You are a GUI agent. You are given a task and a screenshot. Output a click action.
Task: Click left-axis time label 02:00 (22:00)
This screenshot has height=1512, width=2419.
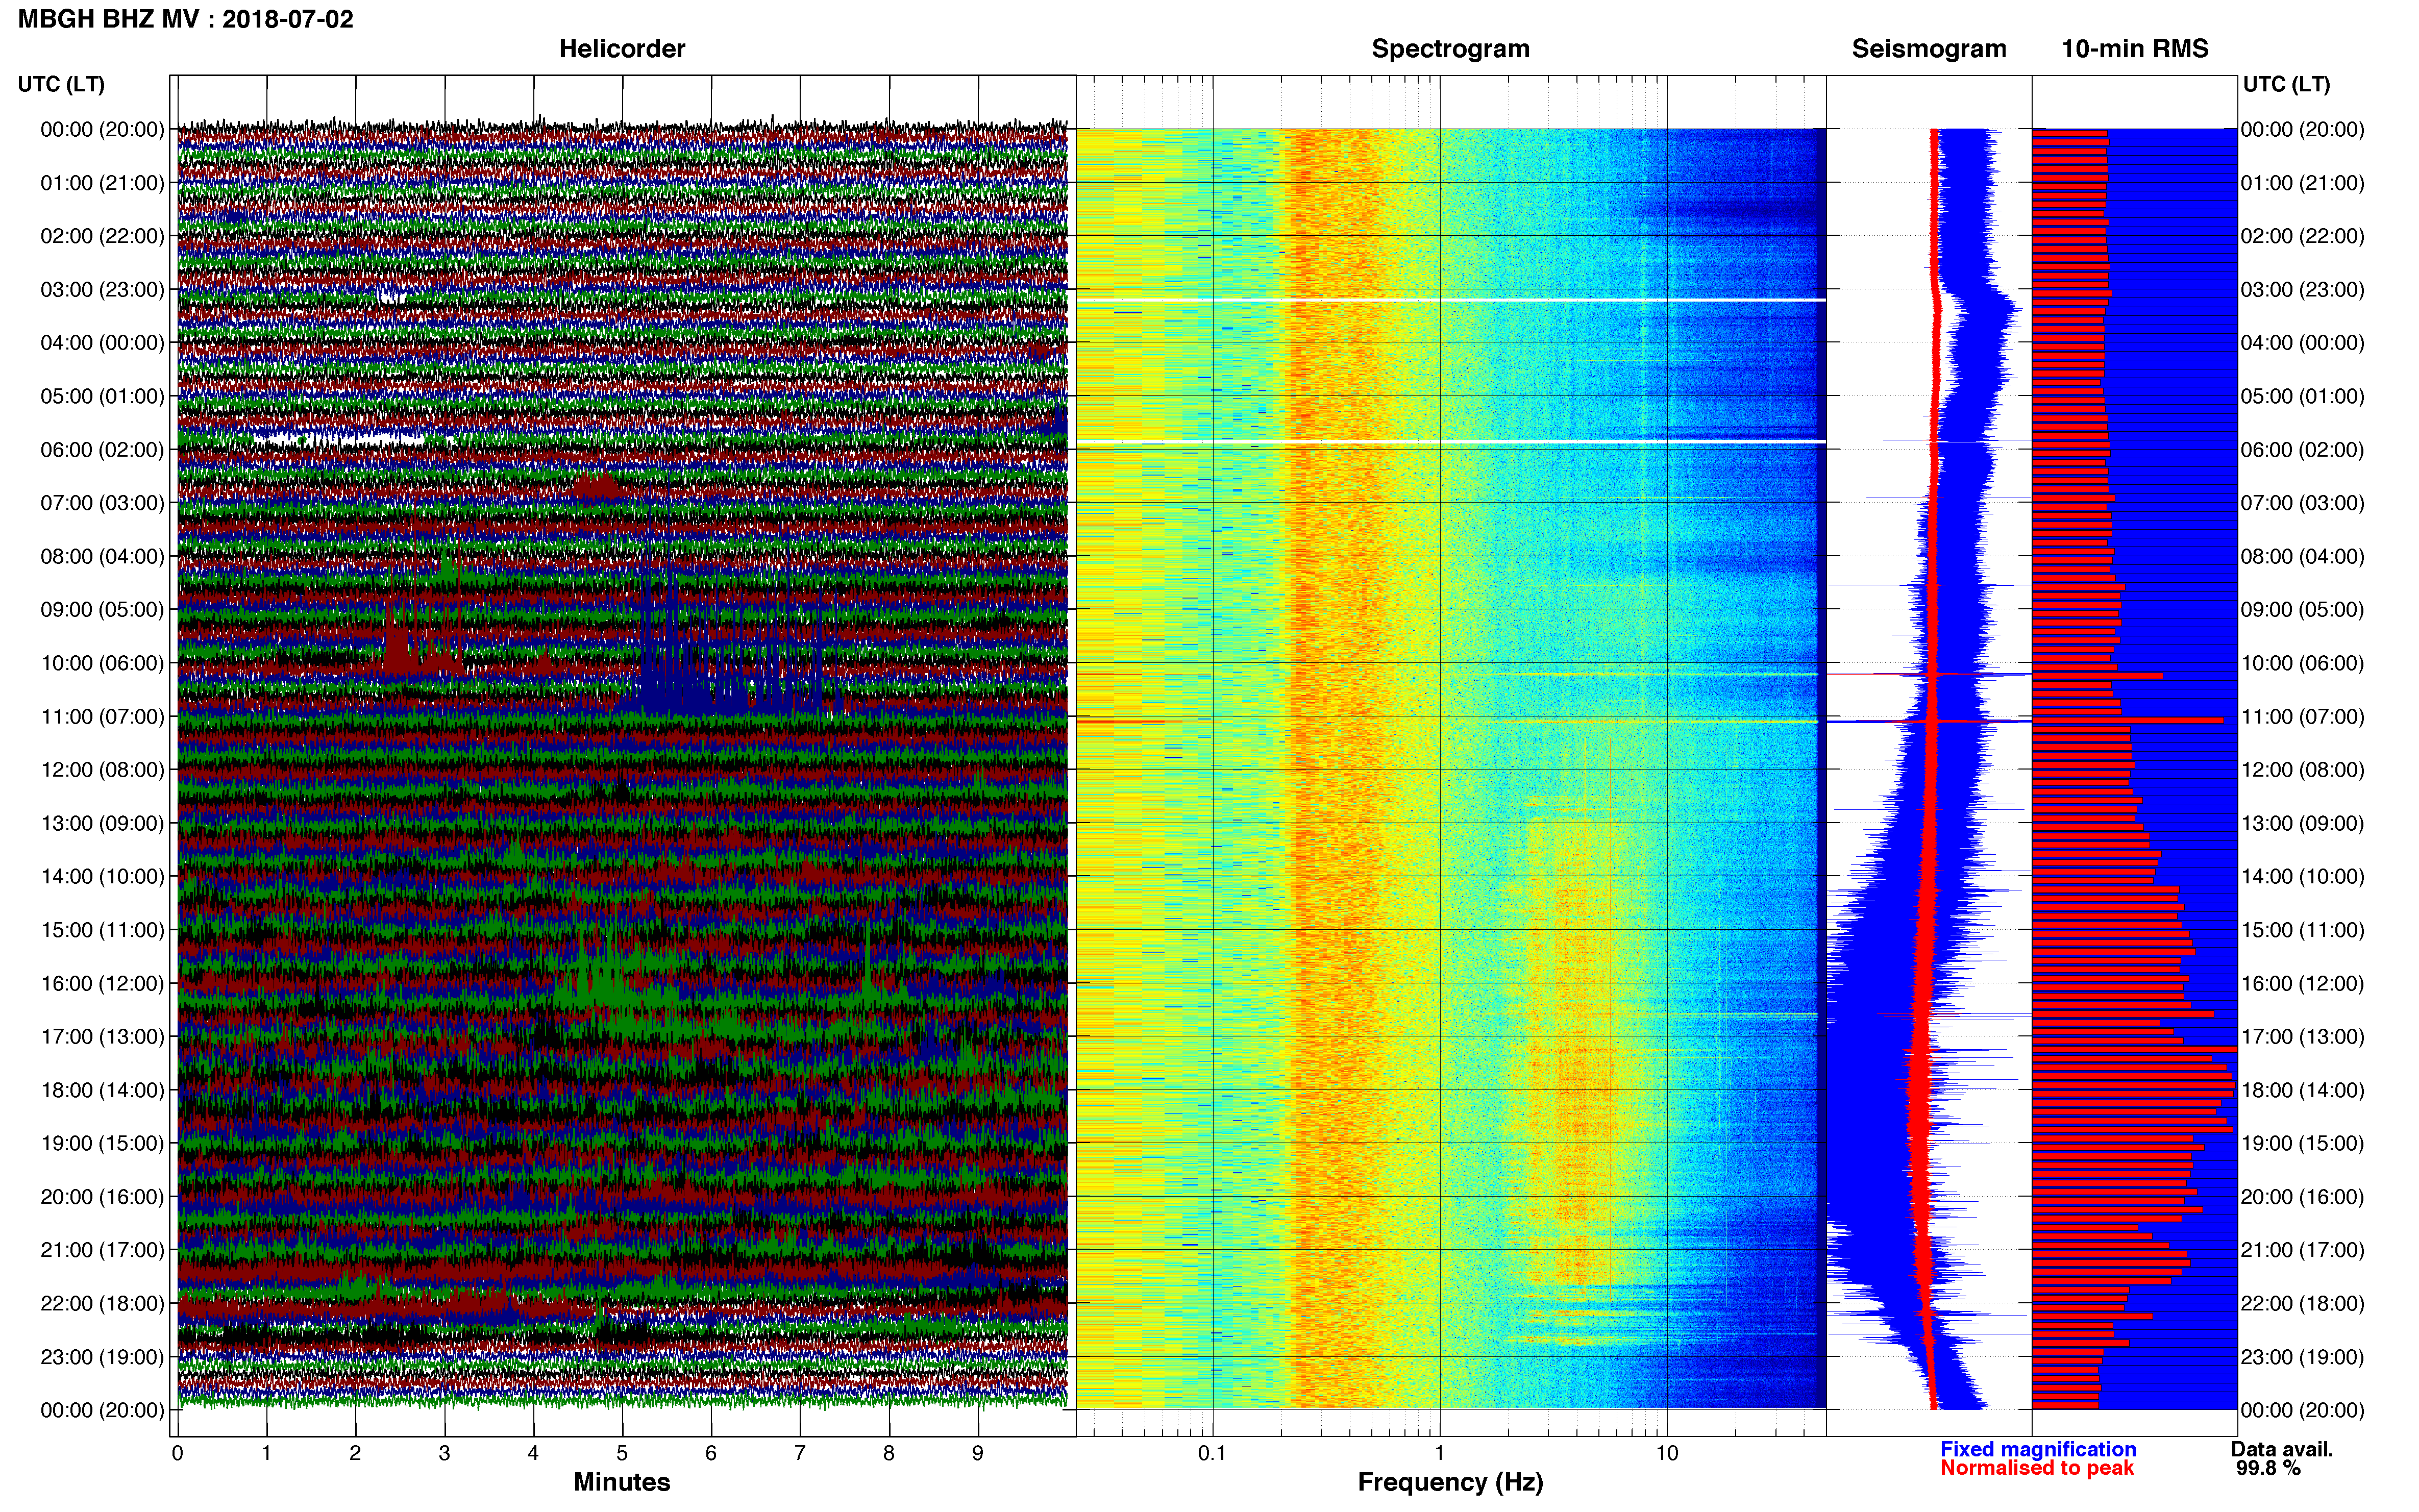102,236
